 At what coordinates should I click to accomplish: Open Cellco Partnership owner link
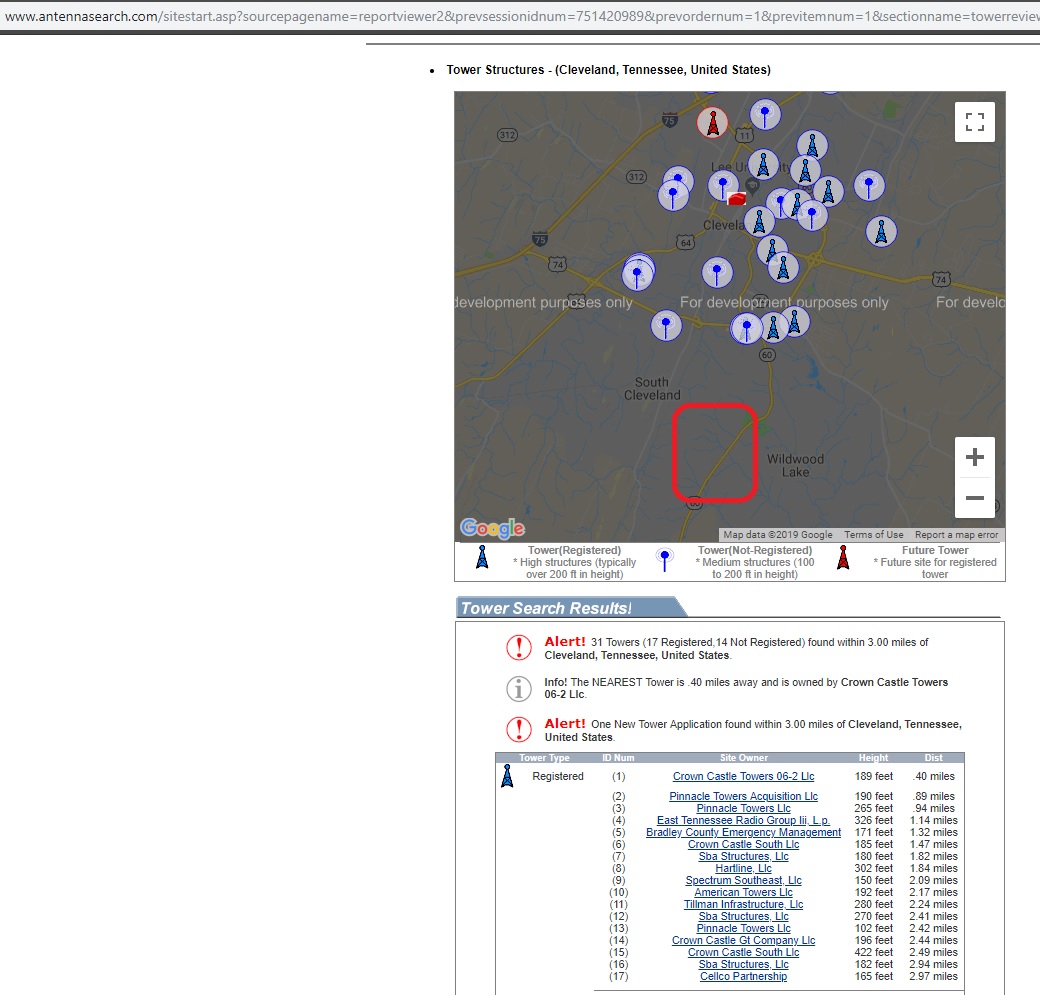(744, 976)
